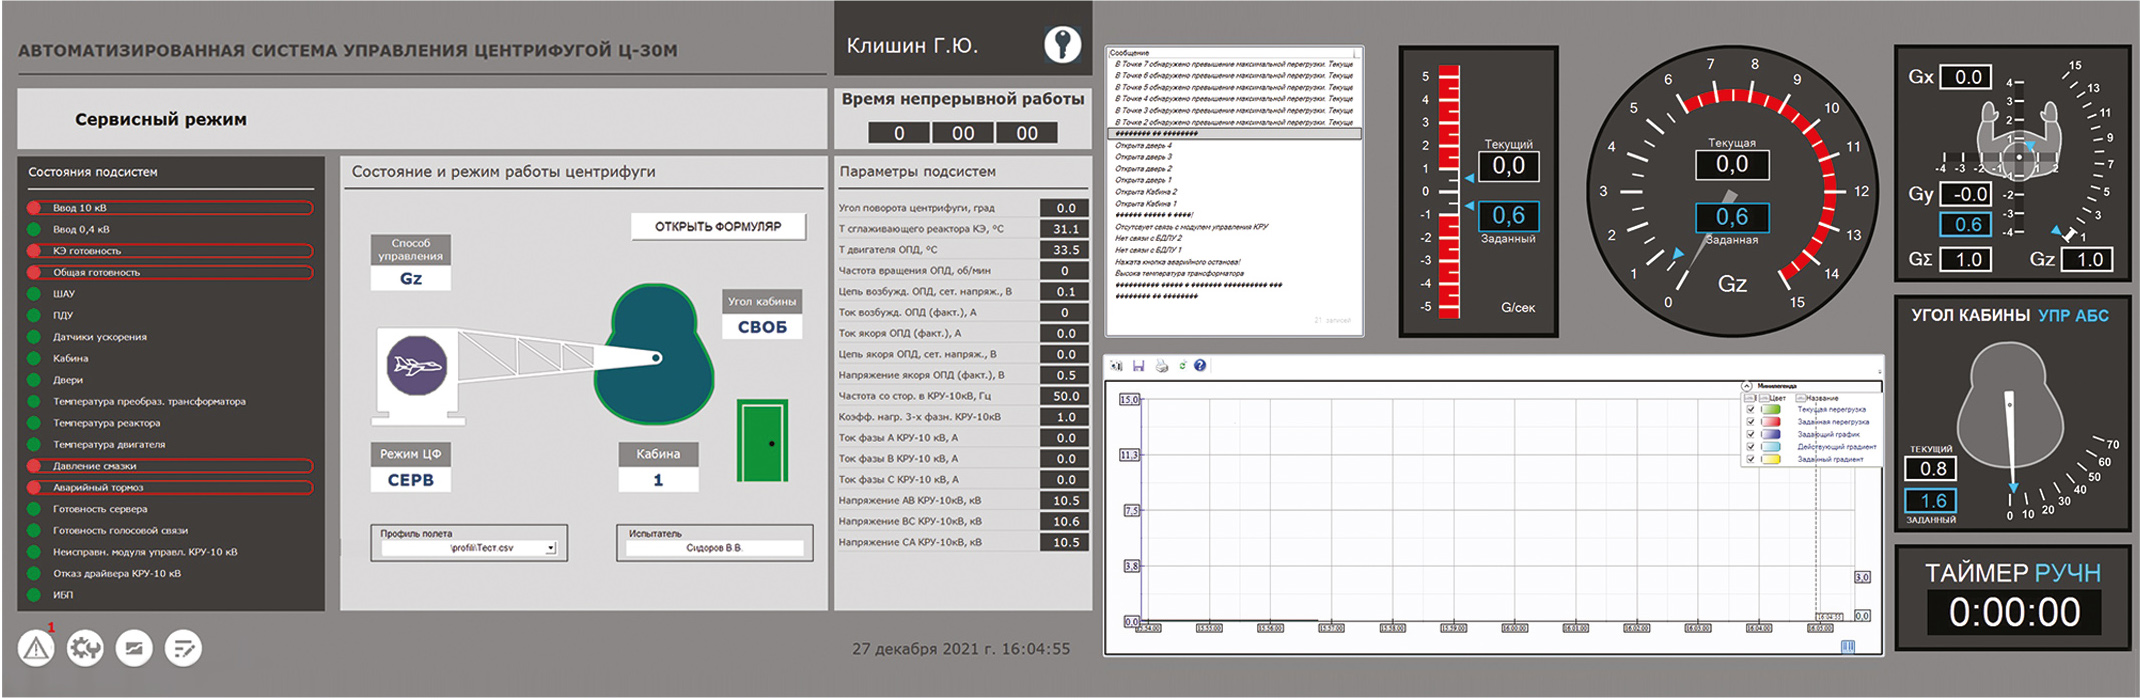Collapse the Минилегенда panel chevron
Image resolution: width=2140 pixels, height=700 pixels.
pos(1747,386)
